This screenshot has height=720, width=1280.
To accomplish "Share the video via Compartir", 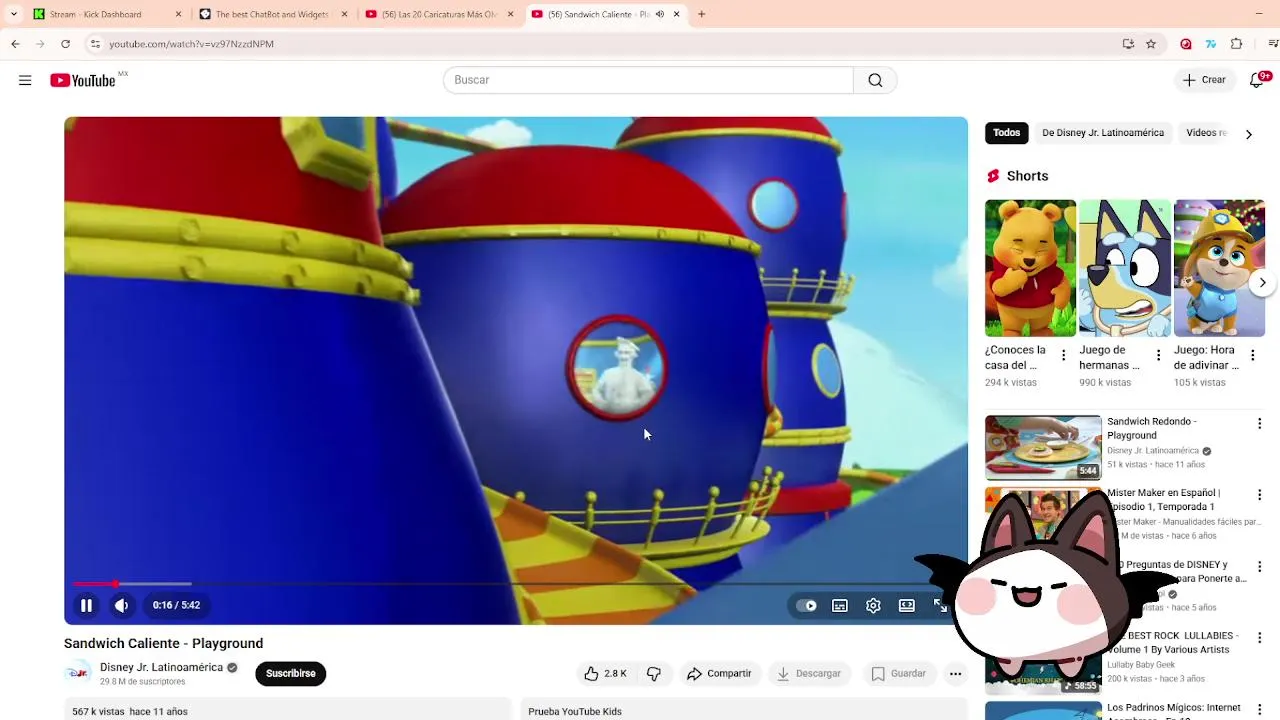I will click(719, 674).
